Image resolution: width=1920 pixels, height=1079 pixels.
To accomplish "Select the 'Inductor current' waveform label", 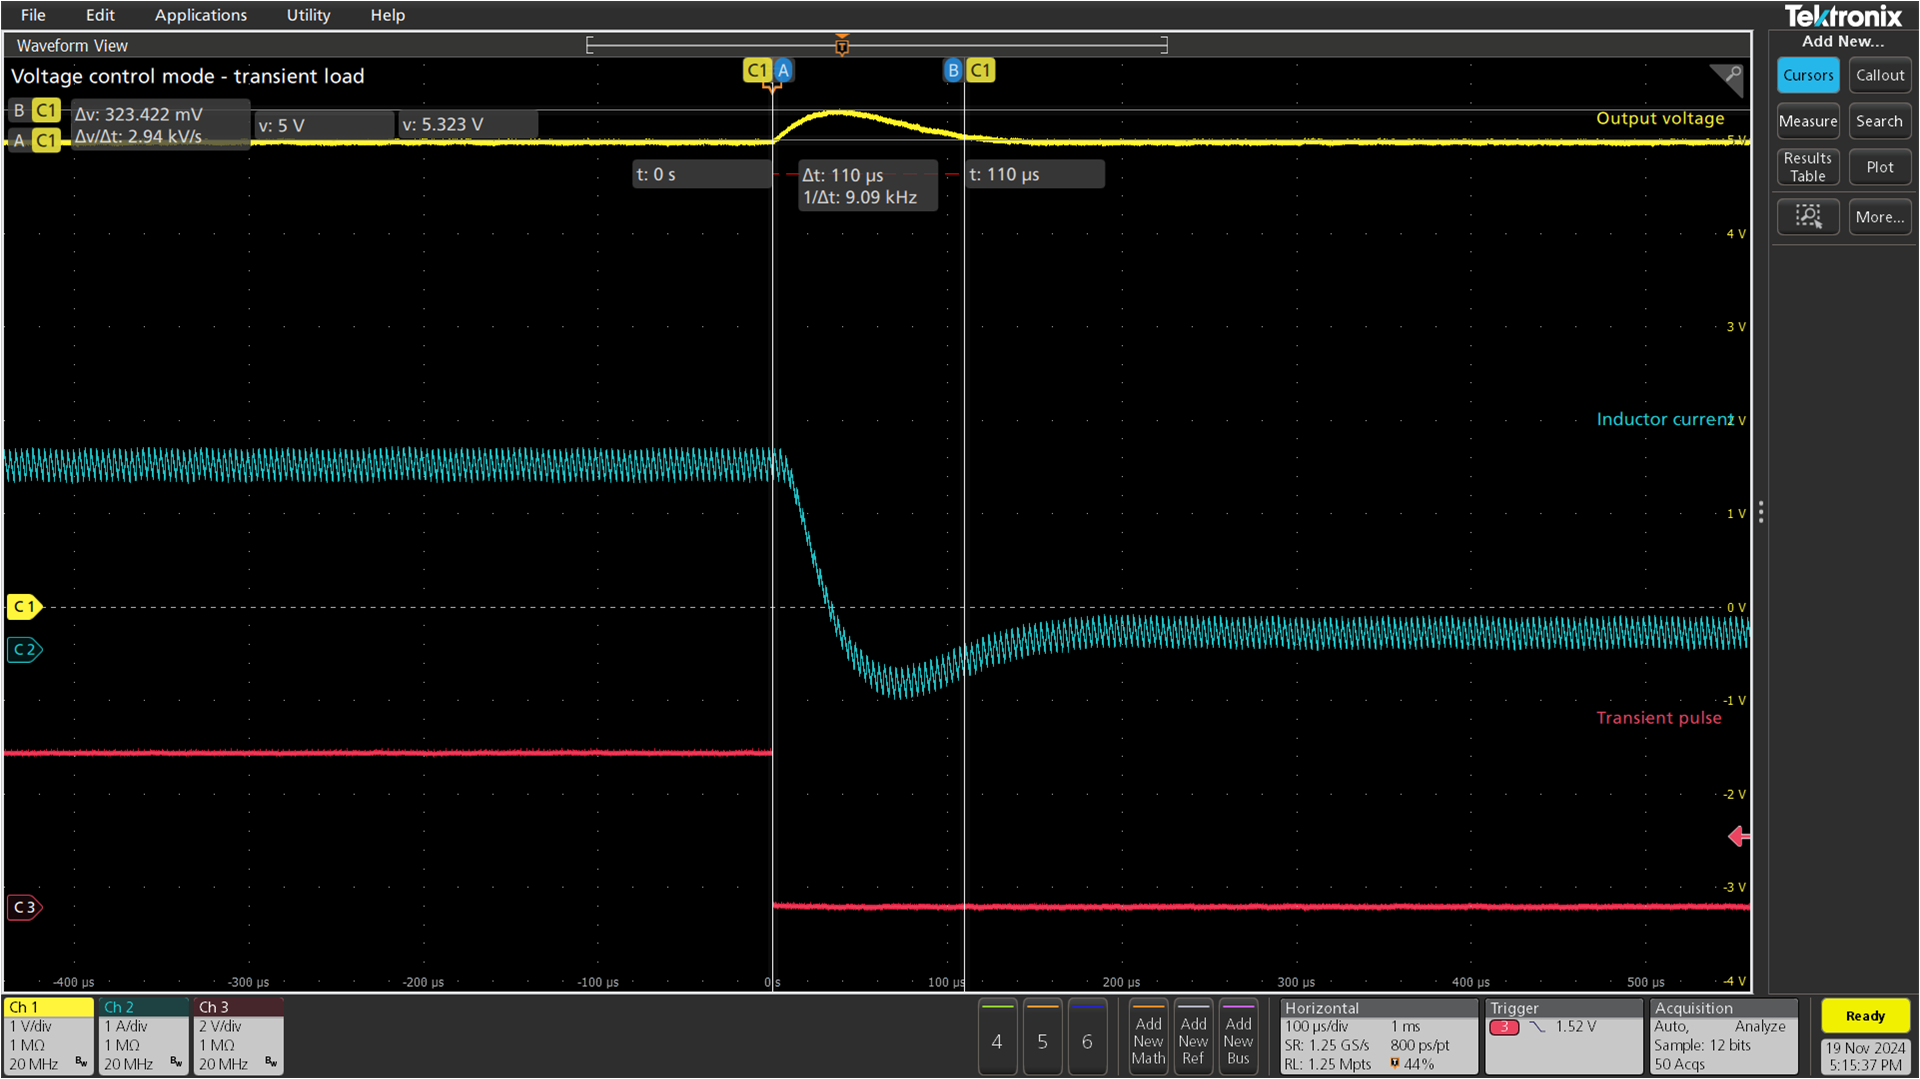I will coord(1664,419).
